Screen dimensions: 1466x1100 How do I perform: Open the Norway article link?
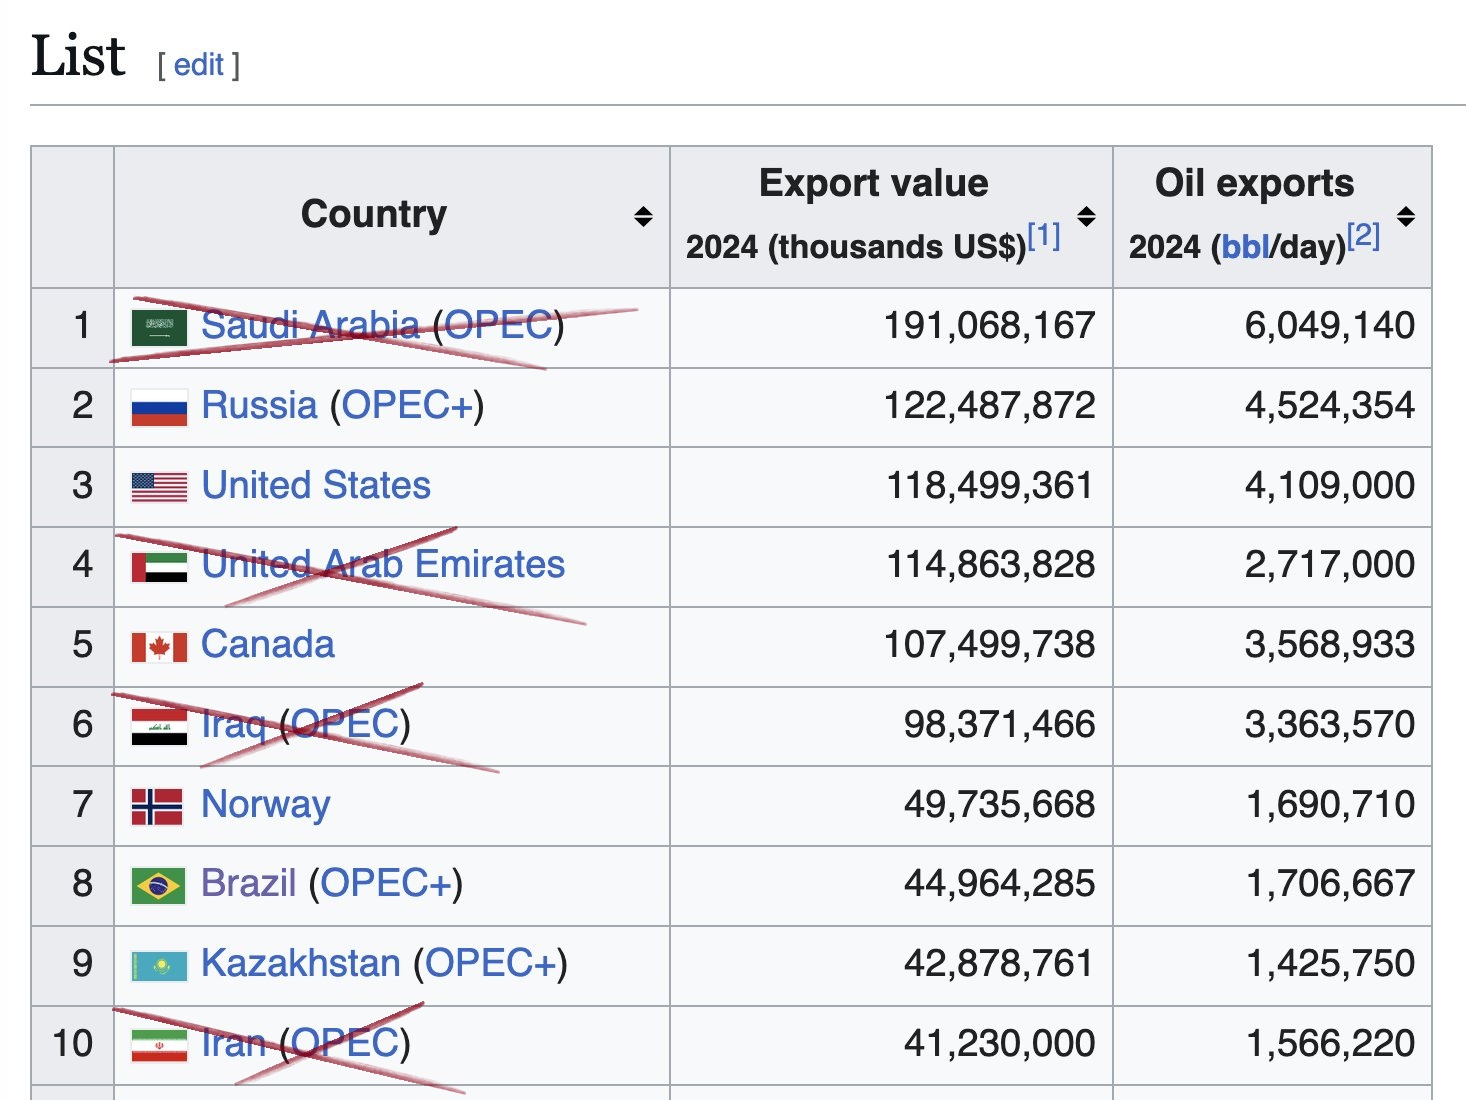click(x=265, y=805)
